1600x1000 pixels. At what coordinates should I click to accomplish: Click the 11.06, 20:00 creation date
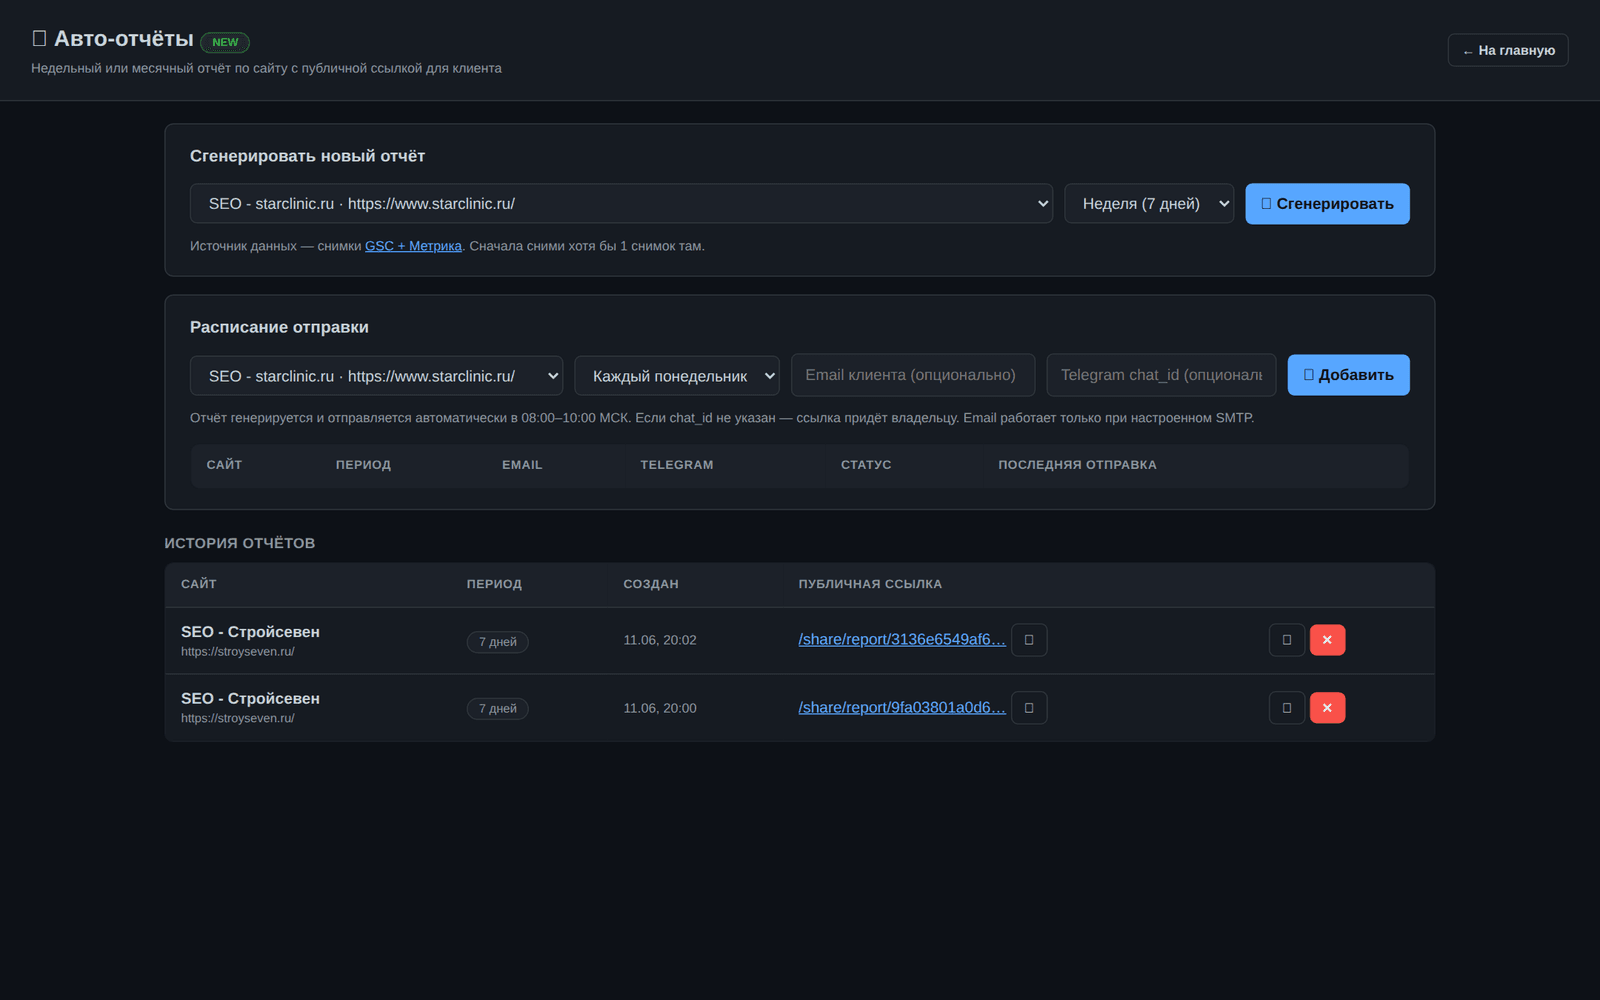pos(660,708)
